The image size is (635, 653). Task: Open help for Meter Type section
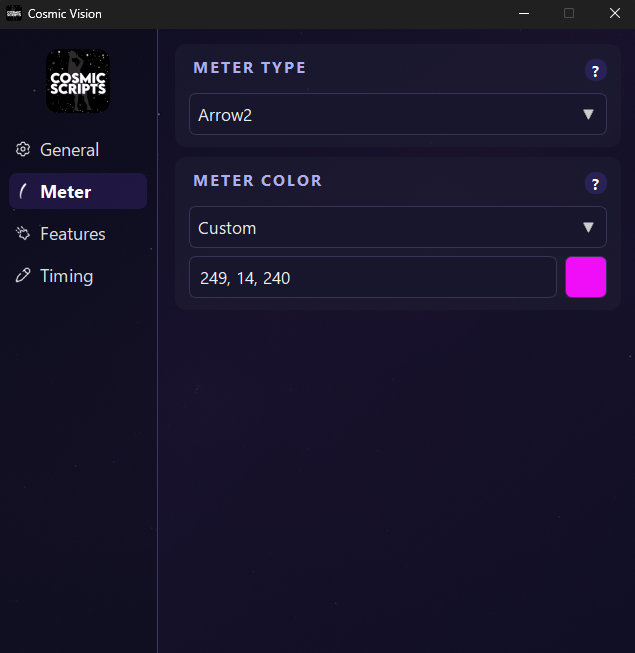coord(595,71)
